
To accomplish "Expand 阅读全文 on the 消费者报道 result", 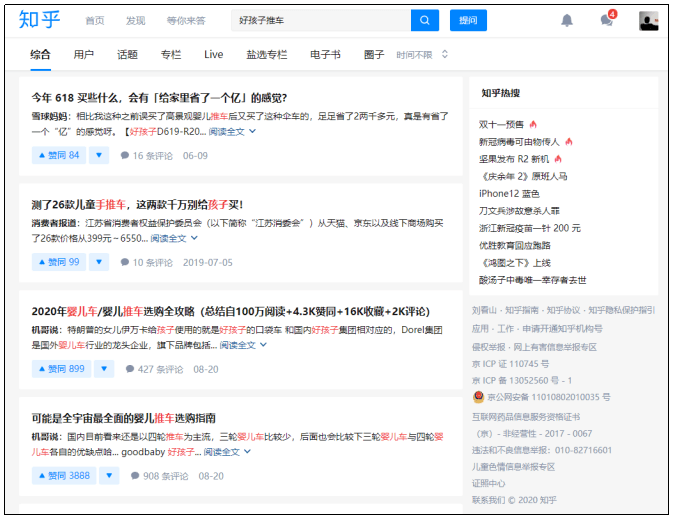I will [x=173, y=238].
